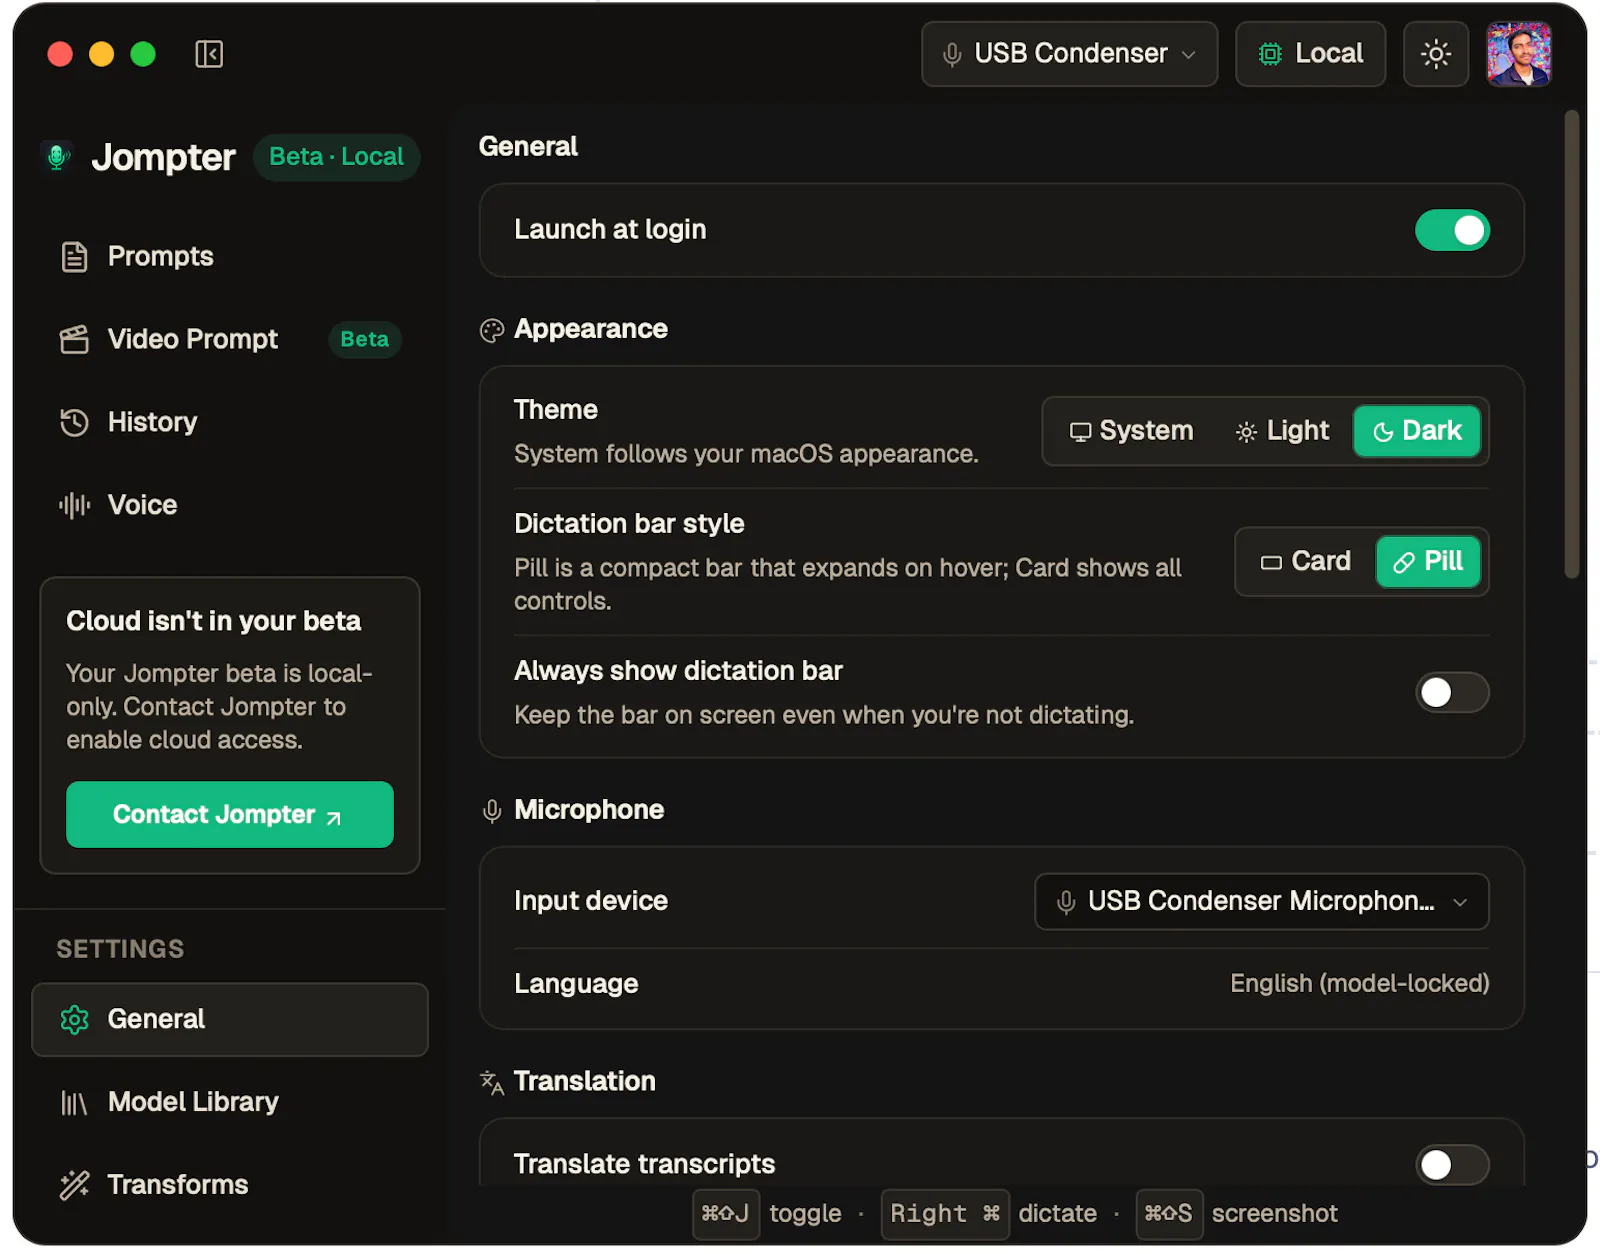Turn on Translate transcripts switch
Image resolution: width=1600 pixels, height=1254 pixels.
tap(1452, 1165)
